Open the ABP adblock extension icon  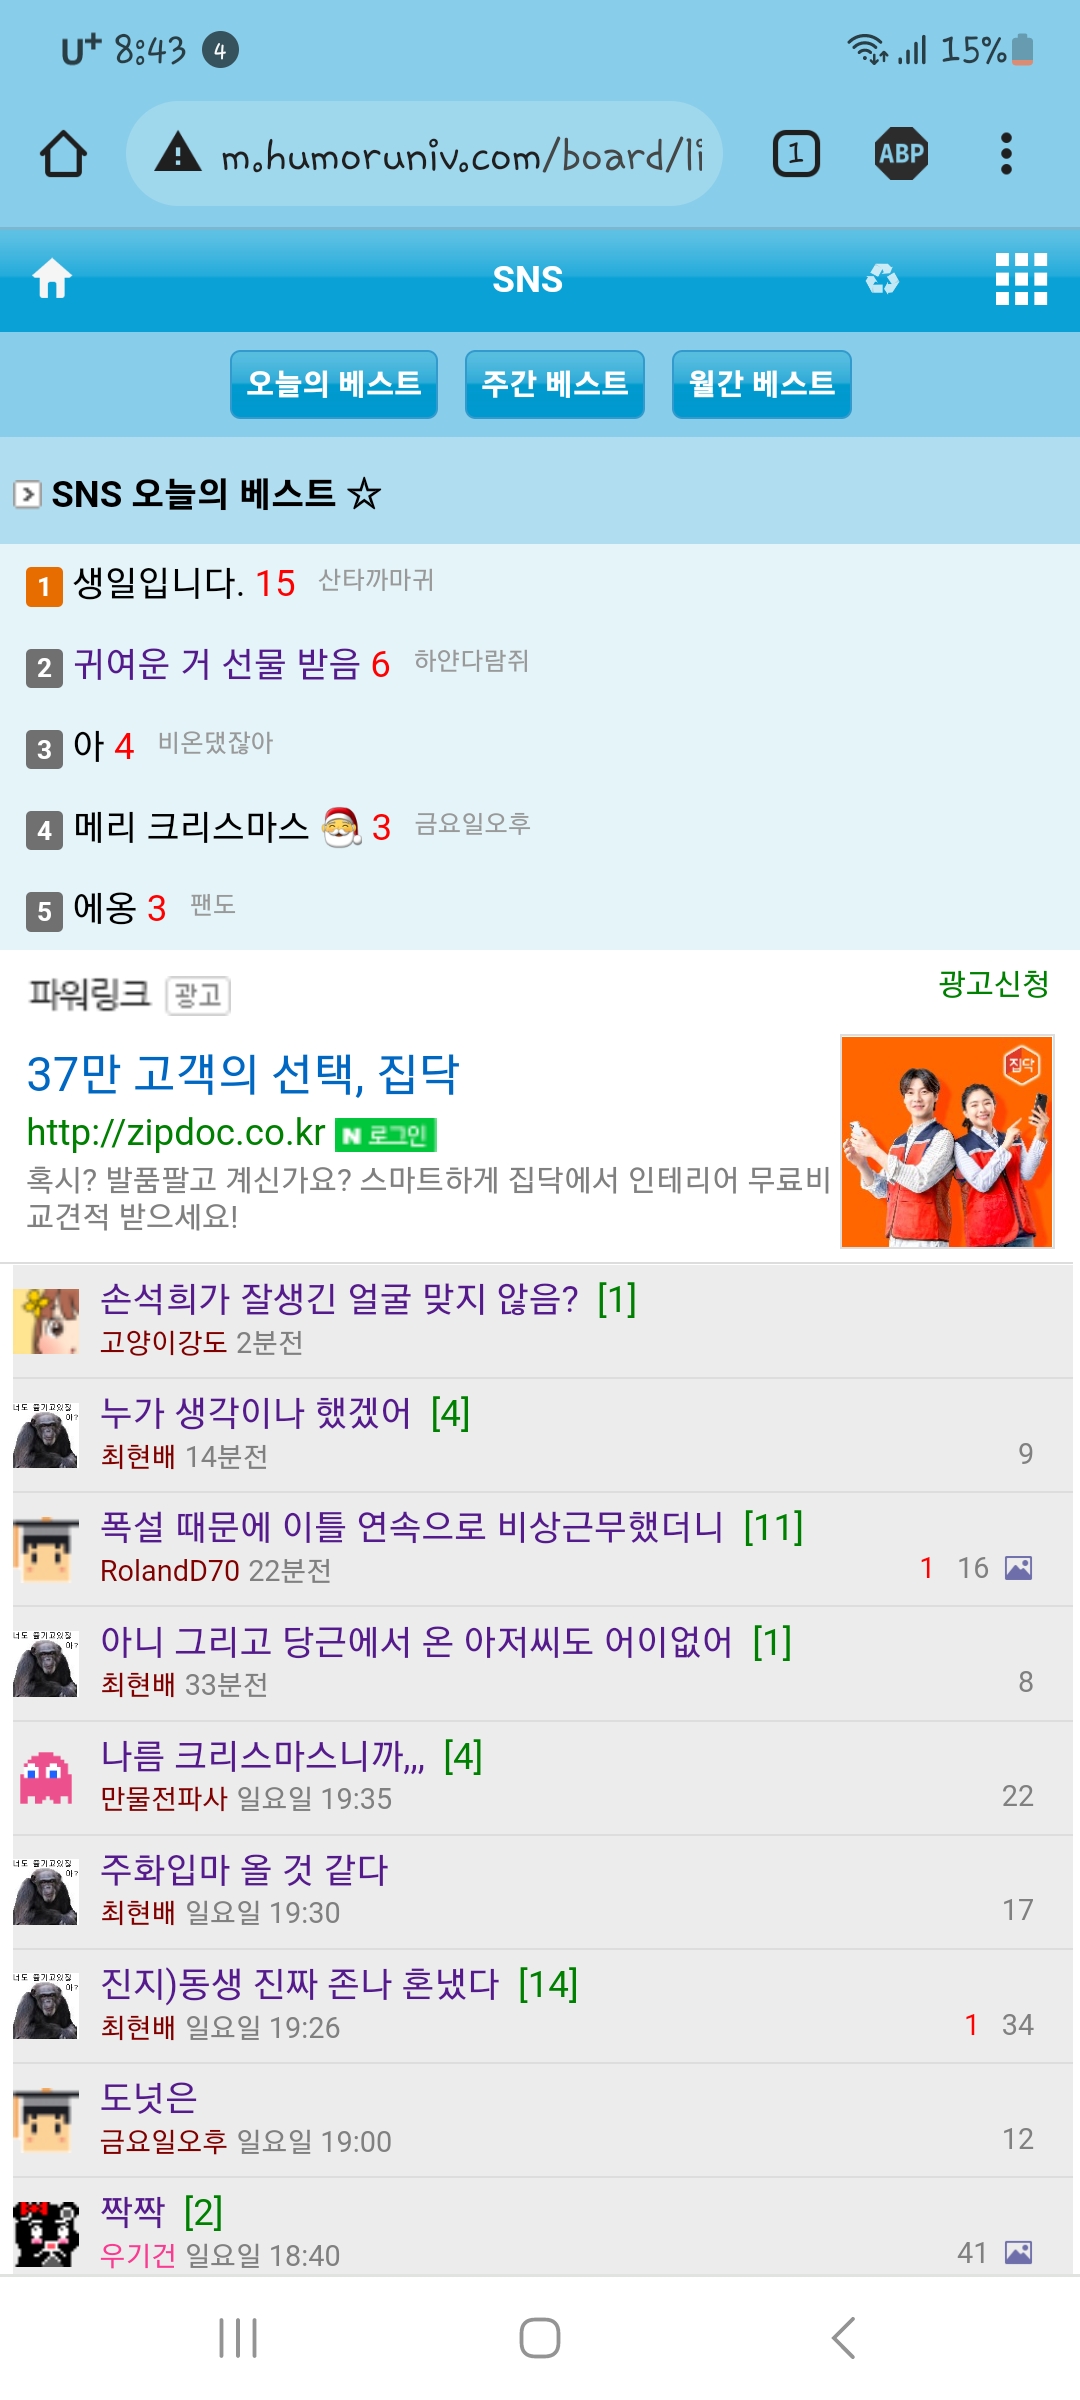pyautogui.click(x=902, y=154)
